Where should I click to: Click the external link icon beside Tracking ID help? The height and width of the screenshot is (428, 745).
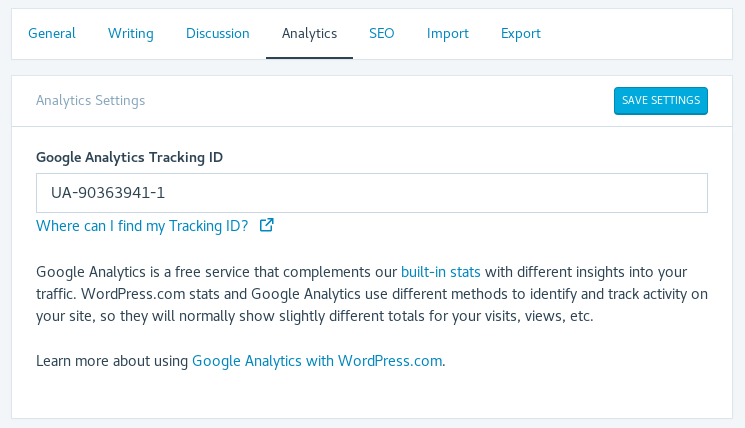pyautogui.click(x=267, y=225)
